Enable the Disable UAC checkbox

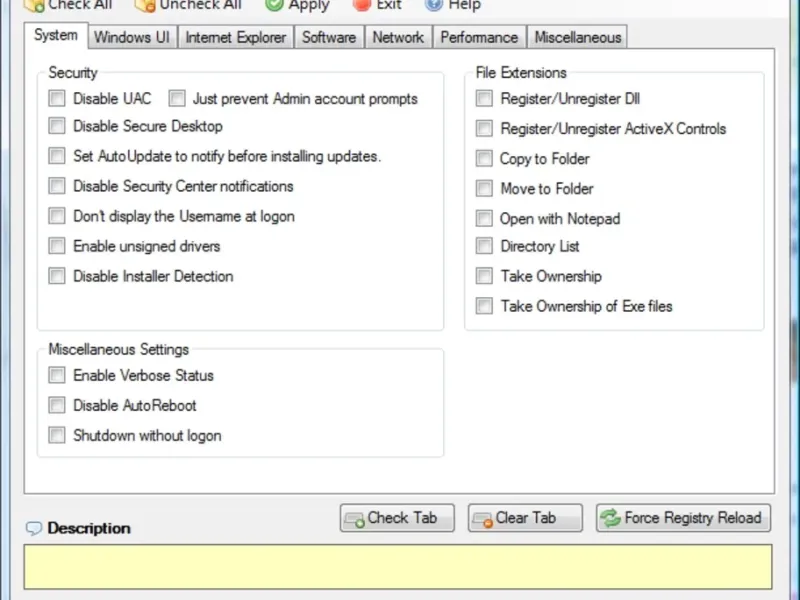[x=57, y=98]
